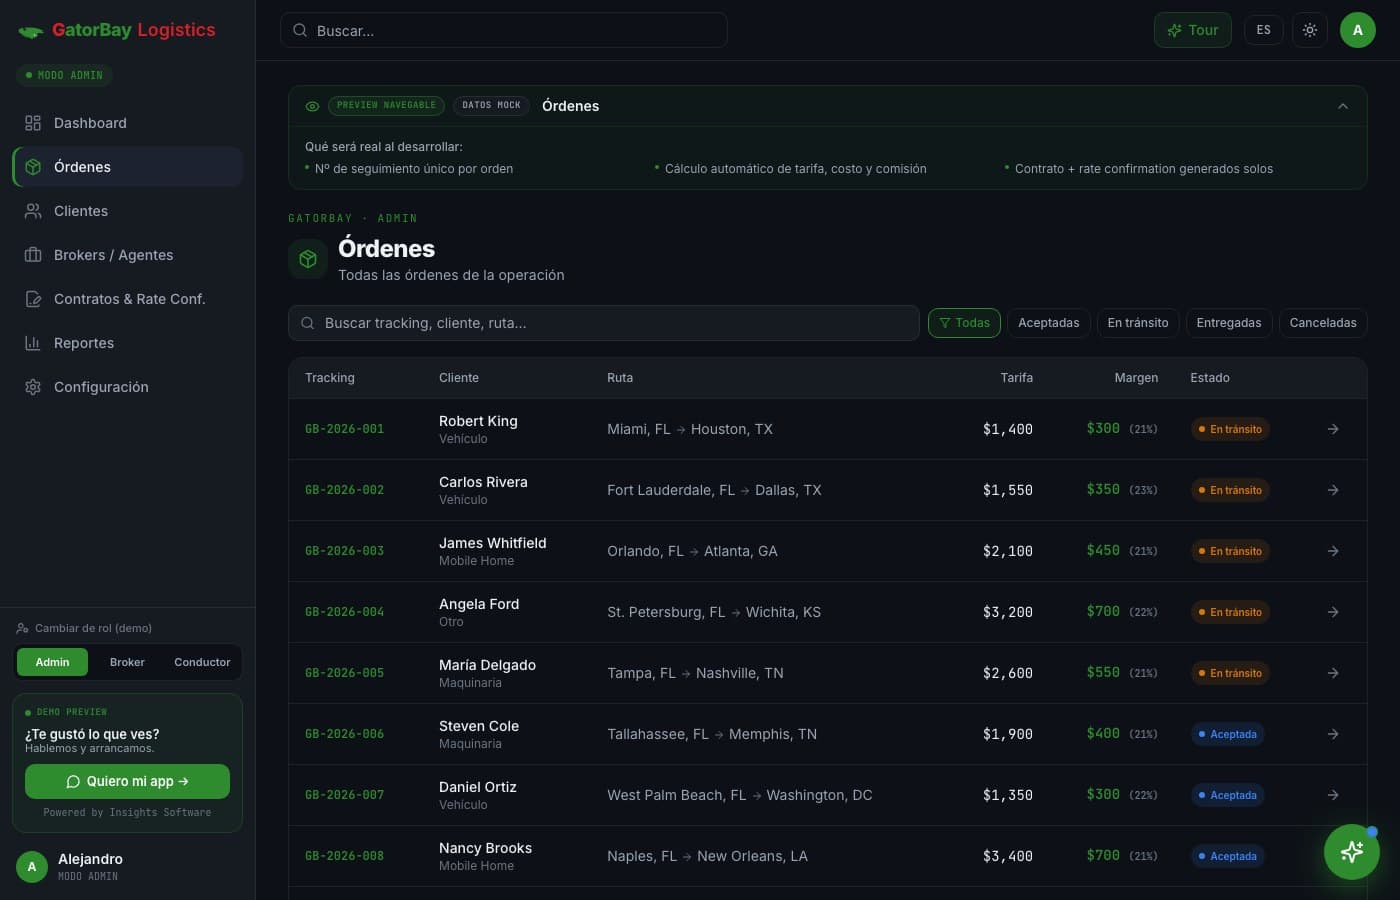
Task: Select the Todas filter
Action: coord(964,323)
